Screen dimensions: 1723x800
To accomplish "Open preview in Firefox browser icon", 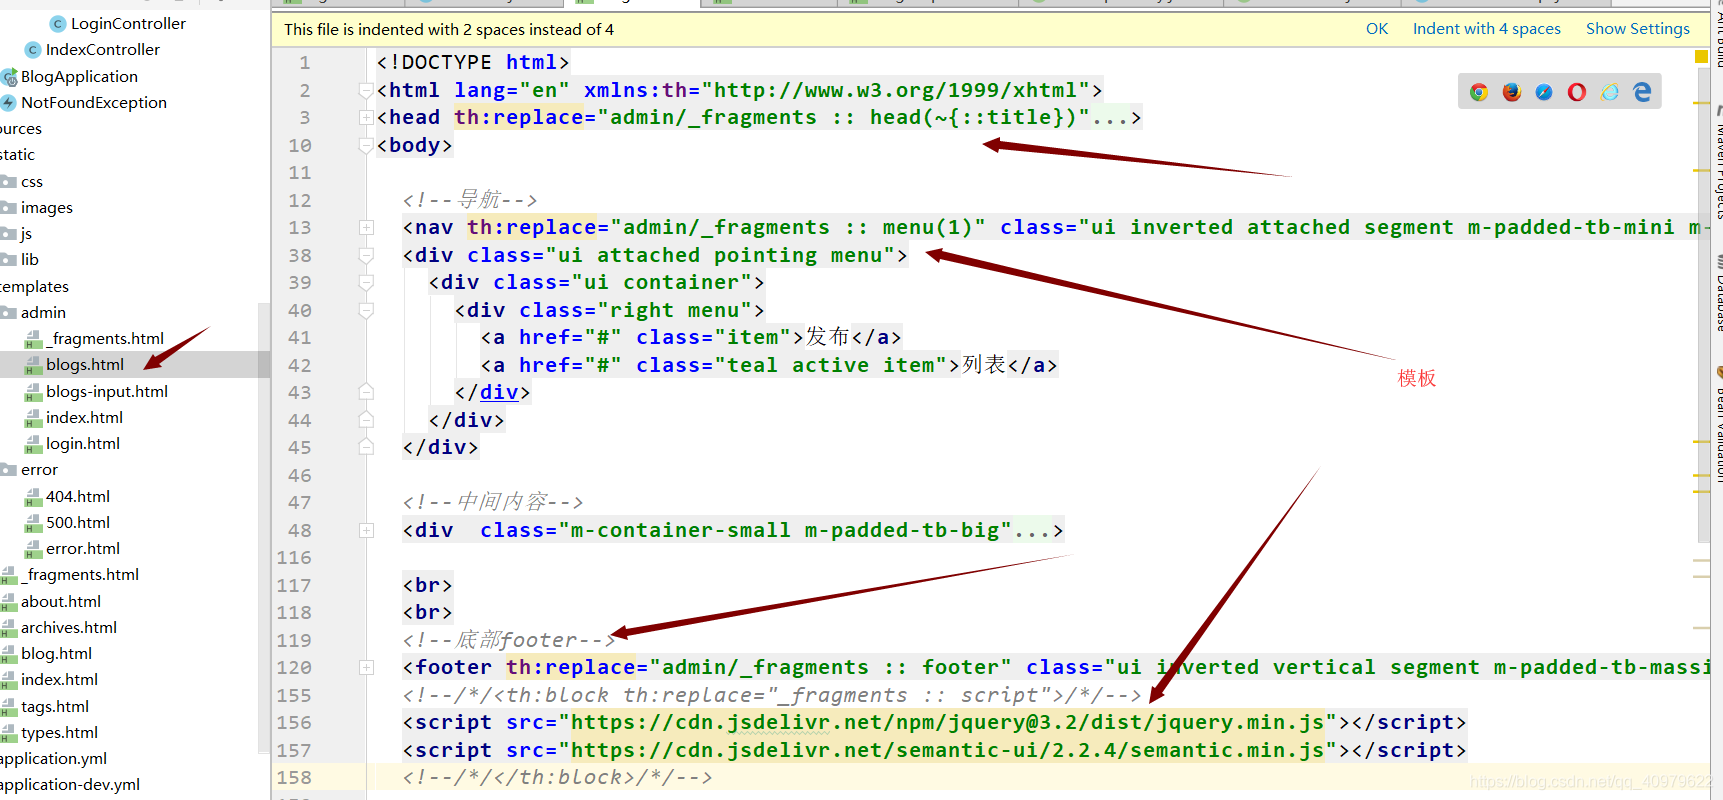I will click(1512, 92).
